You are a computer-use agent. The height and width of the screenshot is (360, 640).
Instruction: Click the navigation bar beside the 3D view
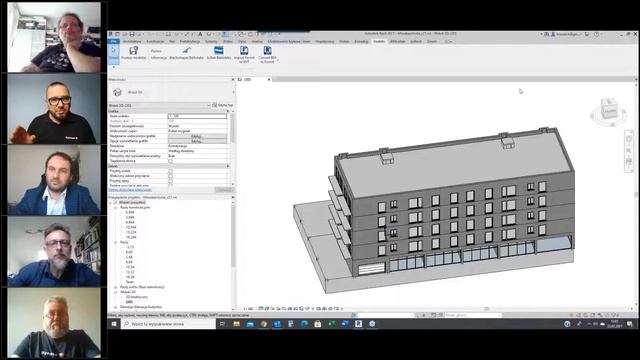coord(629,151)
